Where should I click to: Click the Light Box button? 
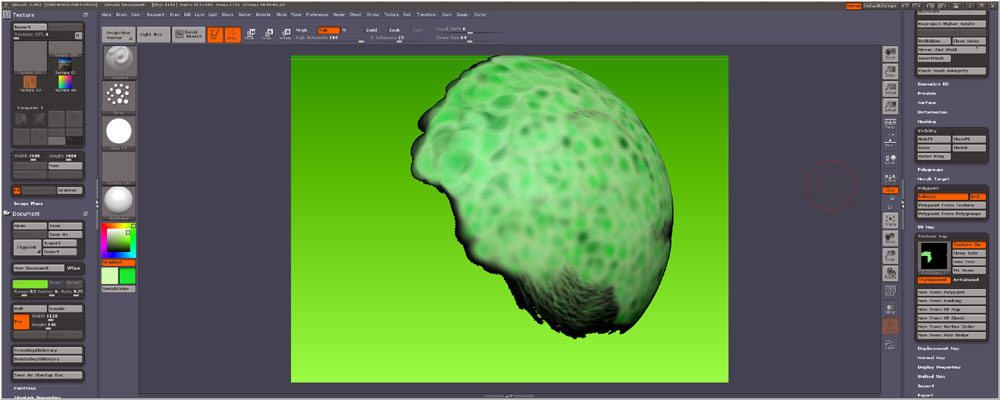[x=152, y=34]
